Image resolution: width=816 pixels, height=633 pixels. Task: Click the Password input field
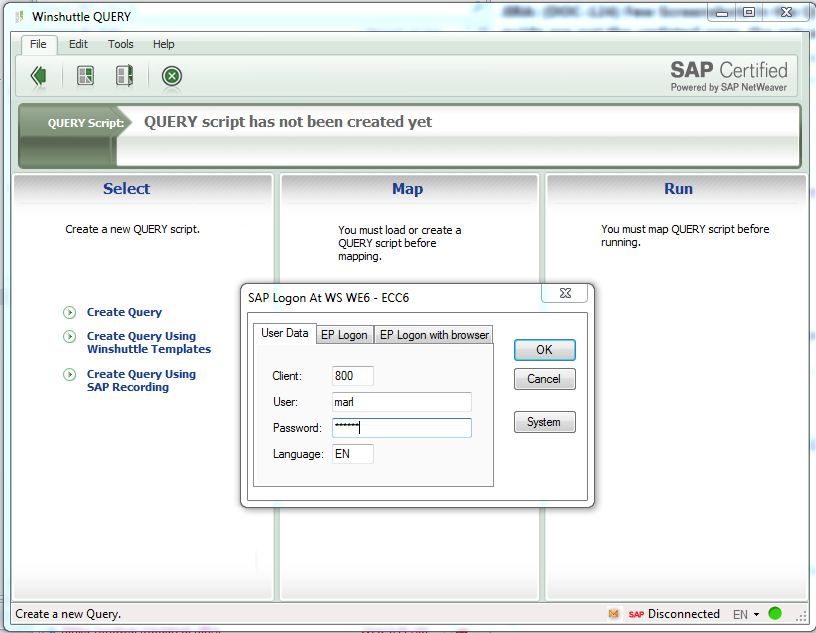coord(402,428)
